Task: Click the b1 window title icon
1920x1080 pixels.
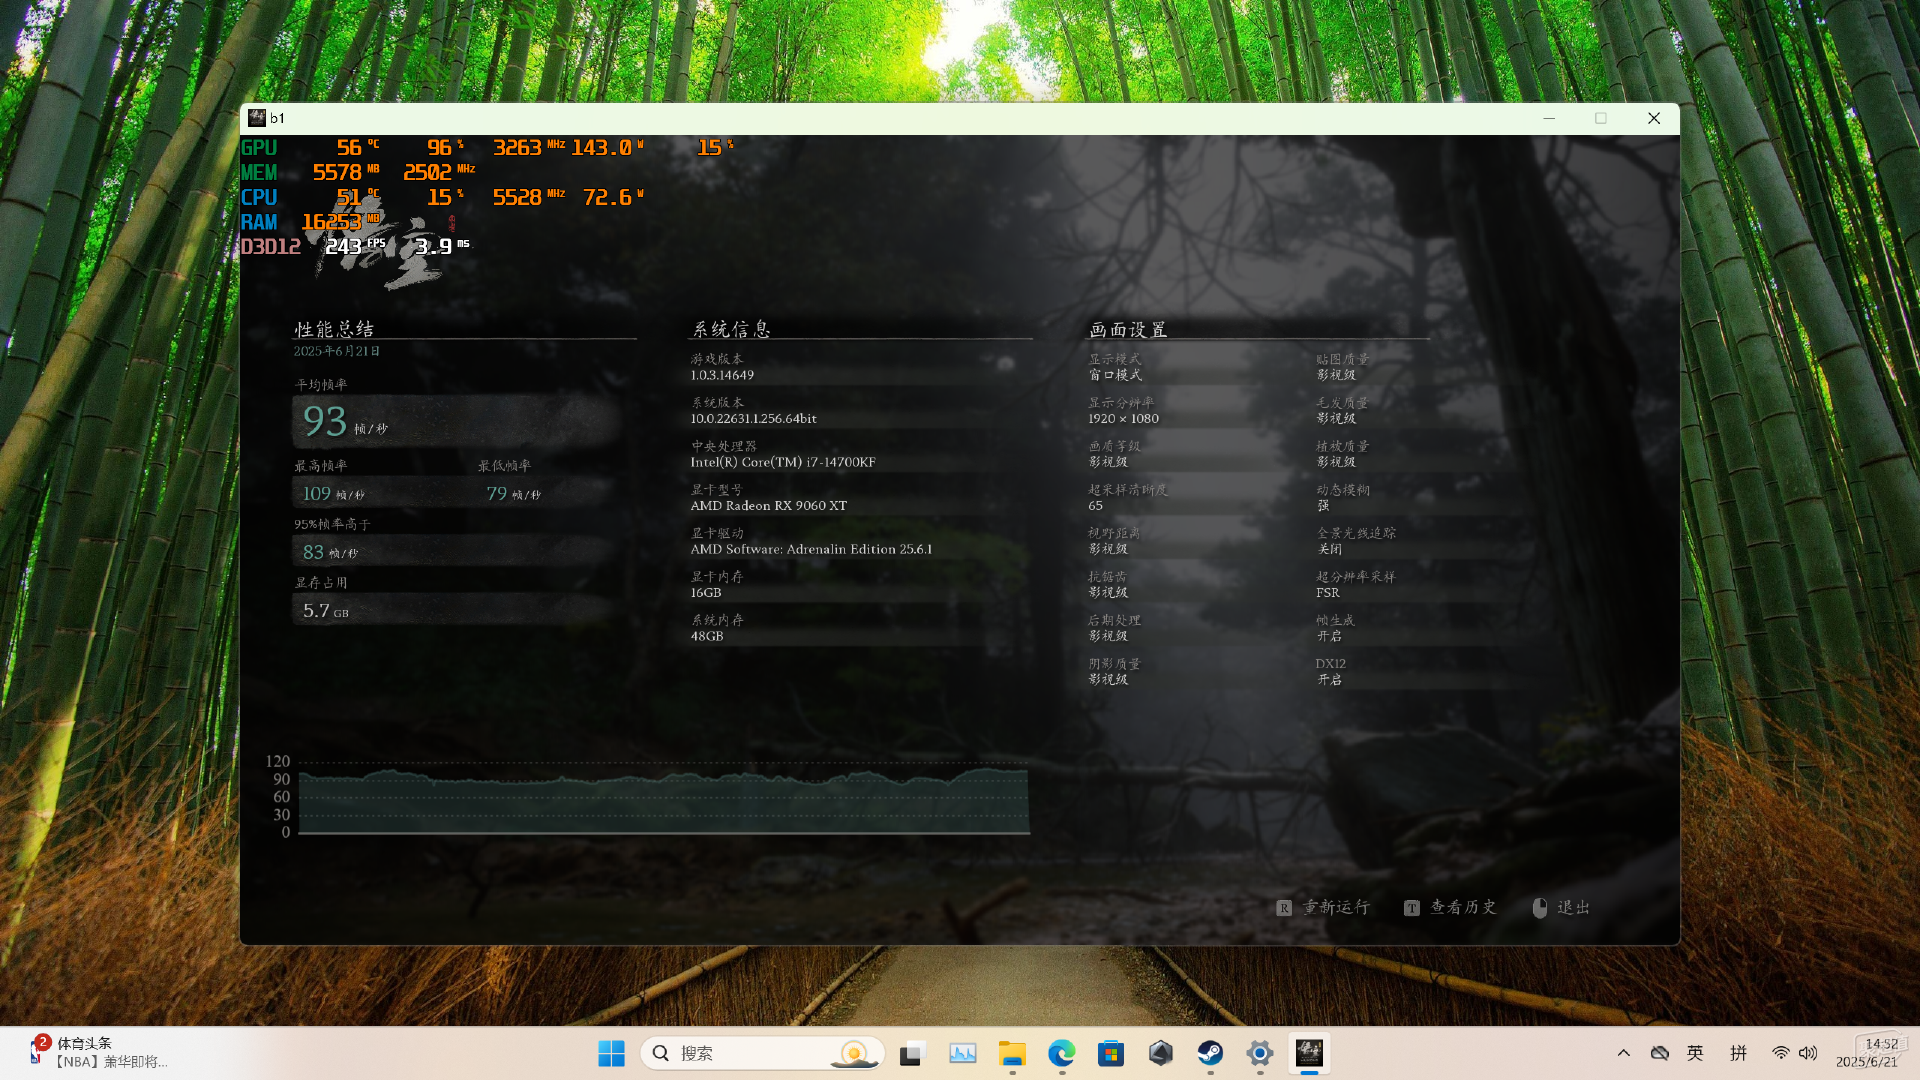Action: point(257,118)
